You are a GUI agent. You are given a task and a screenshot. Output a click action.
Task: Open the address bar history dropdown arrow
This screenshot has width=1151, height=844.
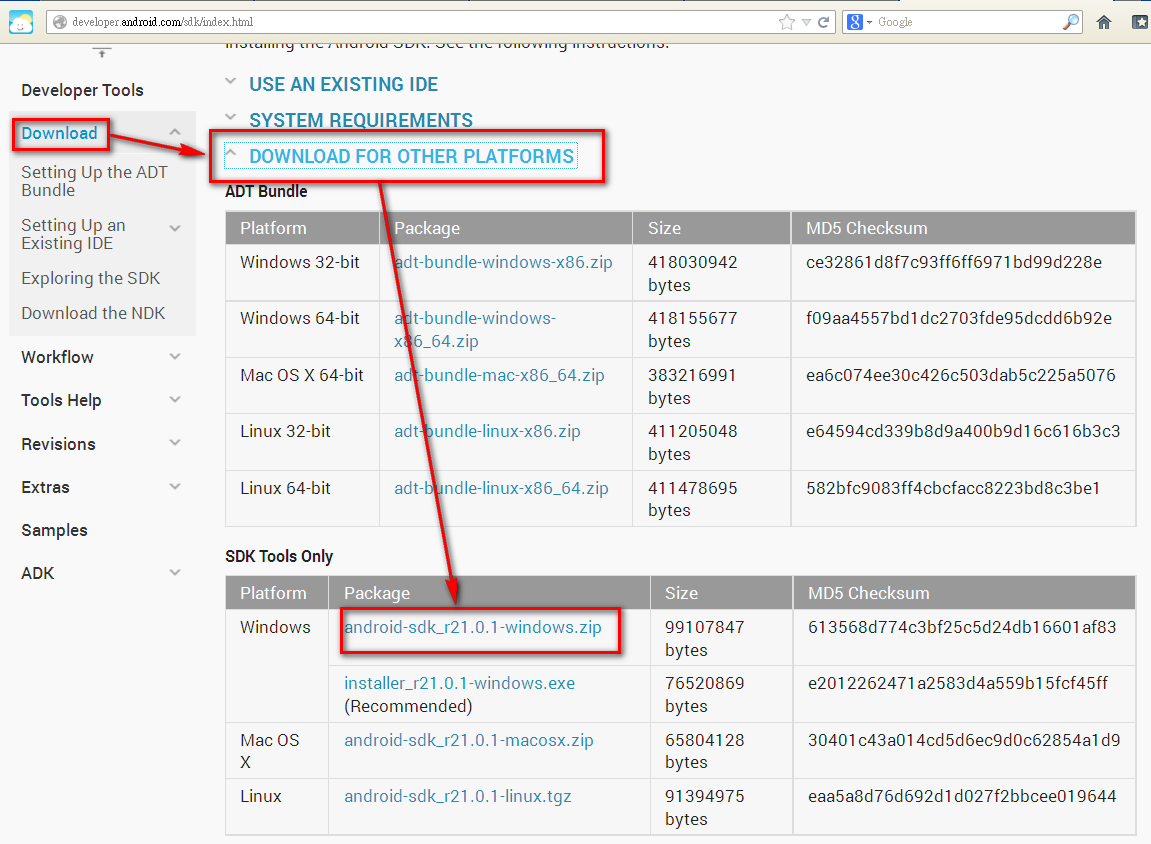(x=806, y=22)
